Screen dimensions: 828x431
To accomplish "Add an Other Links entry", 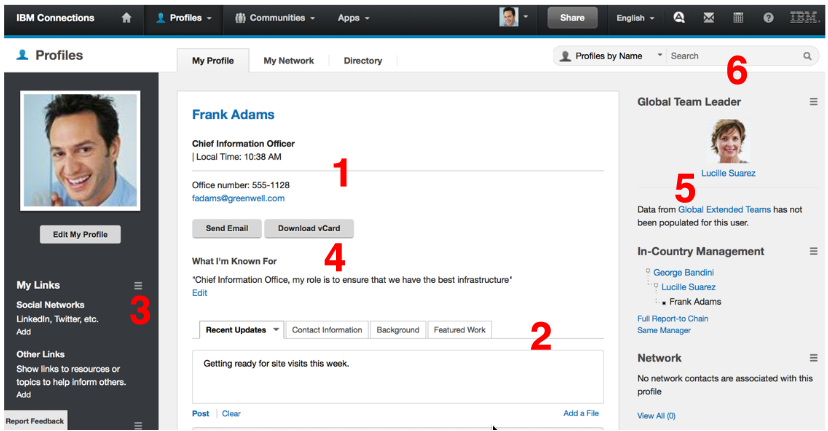I will (23, 395).
